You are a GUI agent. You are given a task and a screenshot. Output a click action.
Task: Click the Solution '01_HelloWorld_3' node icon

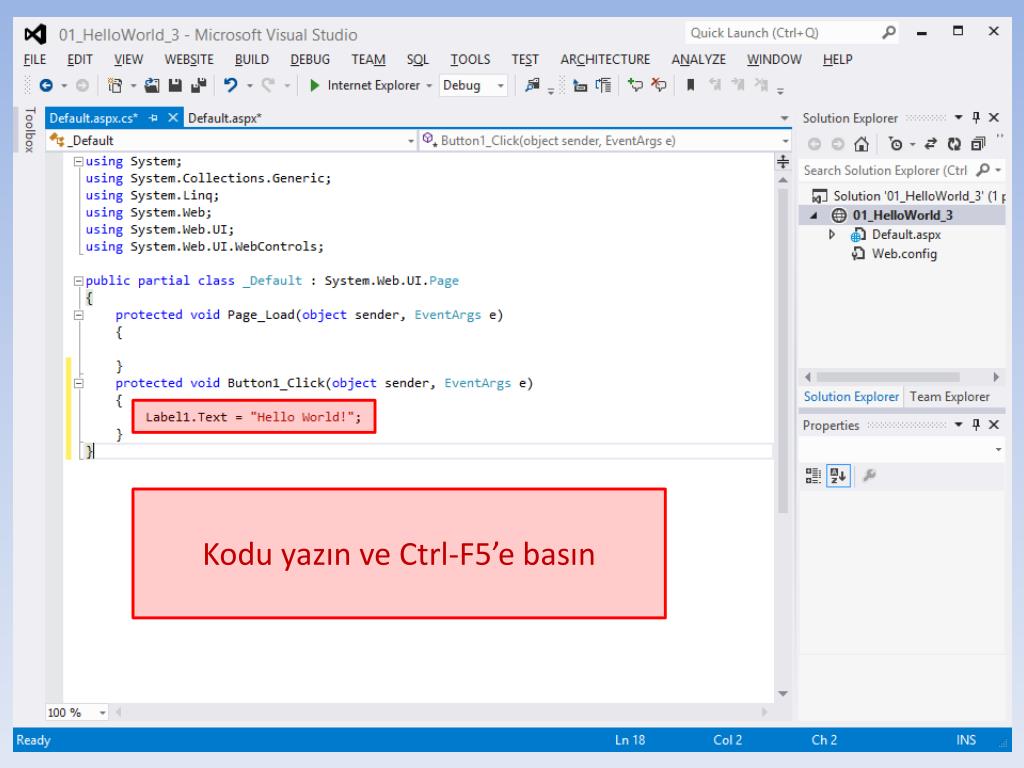(x=819, y=196)
